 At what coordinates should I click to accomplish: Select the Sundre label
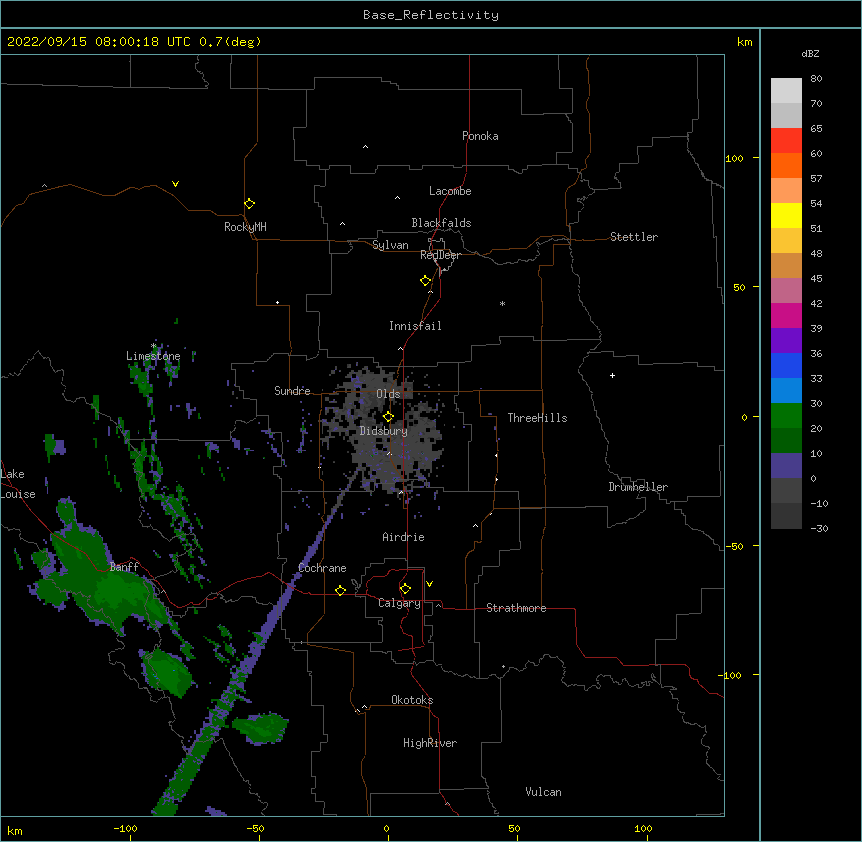(x=292, y=391)
